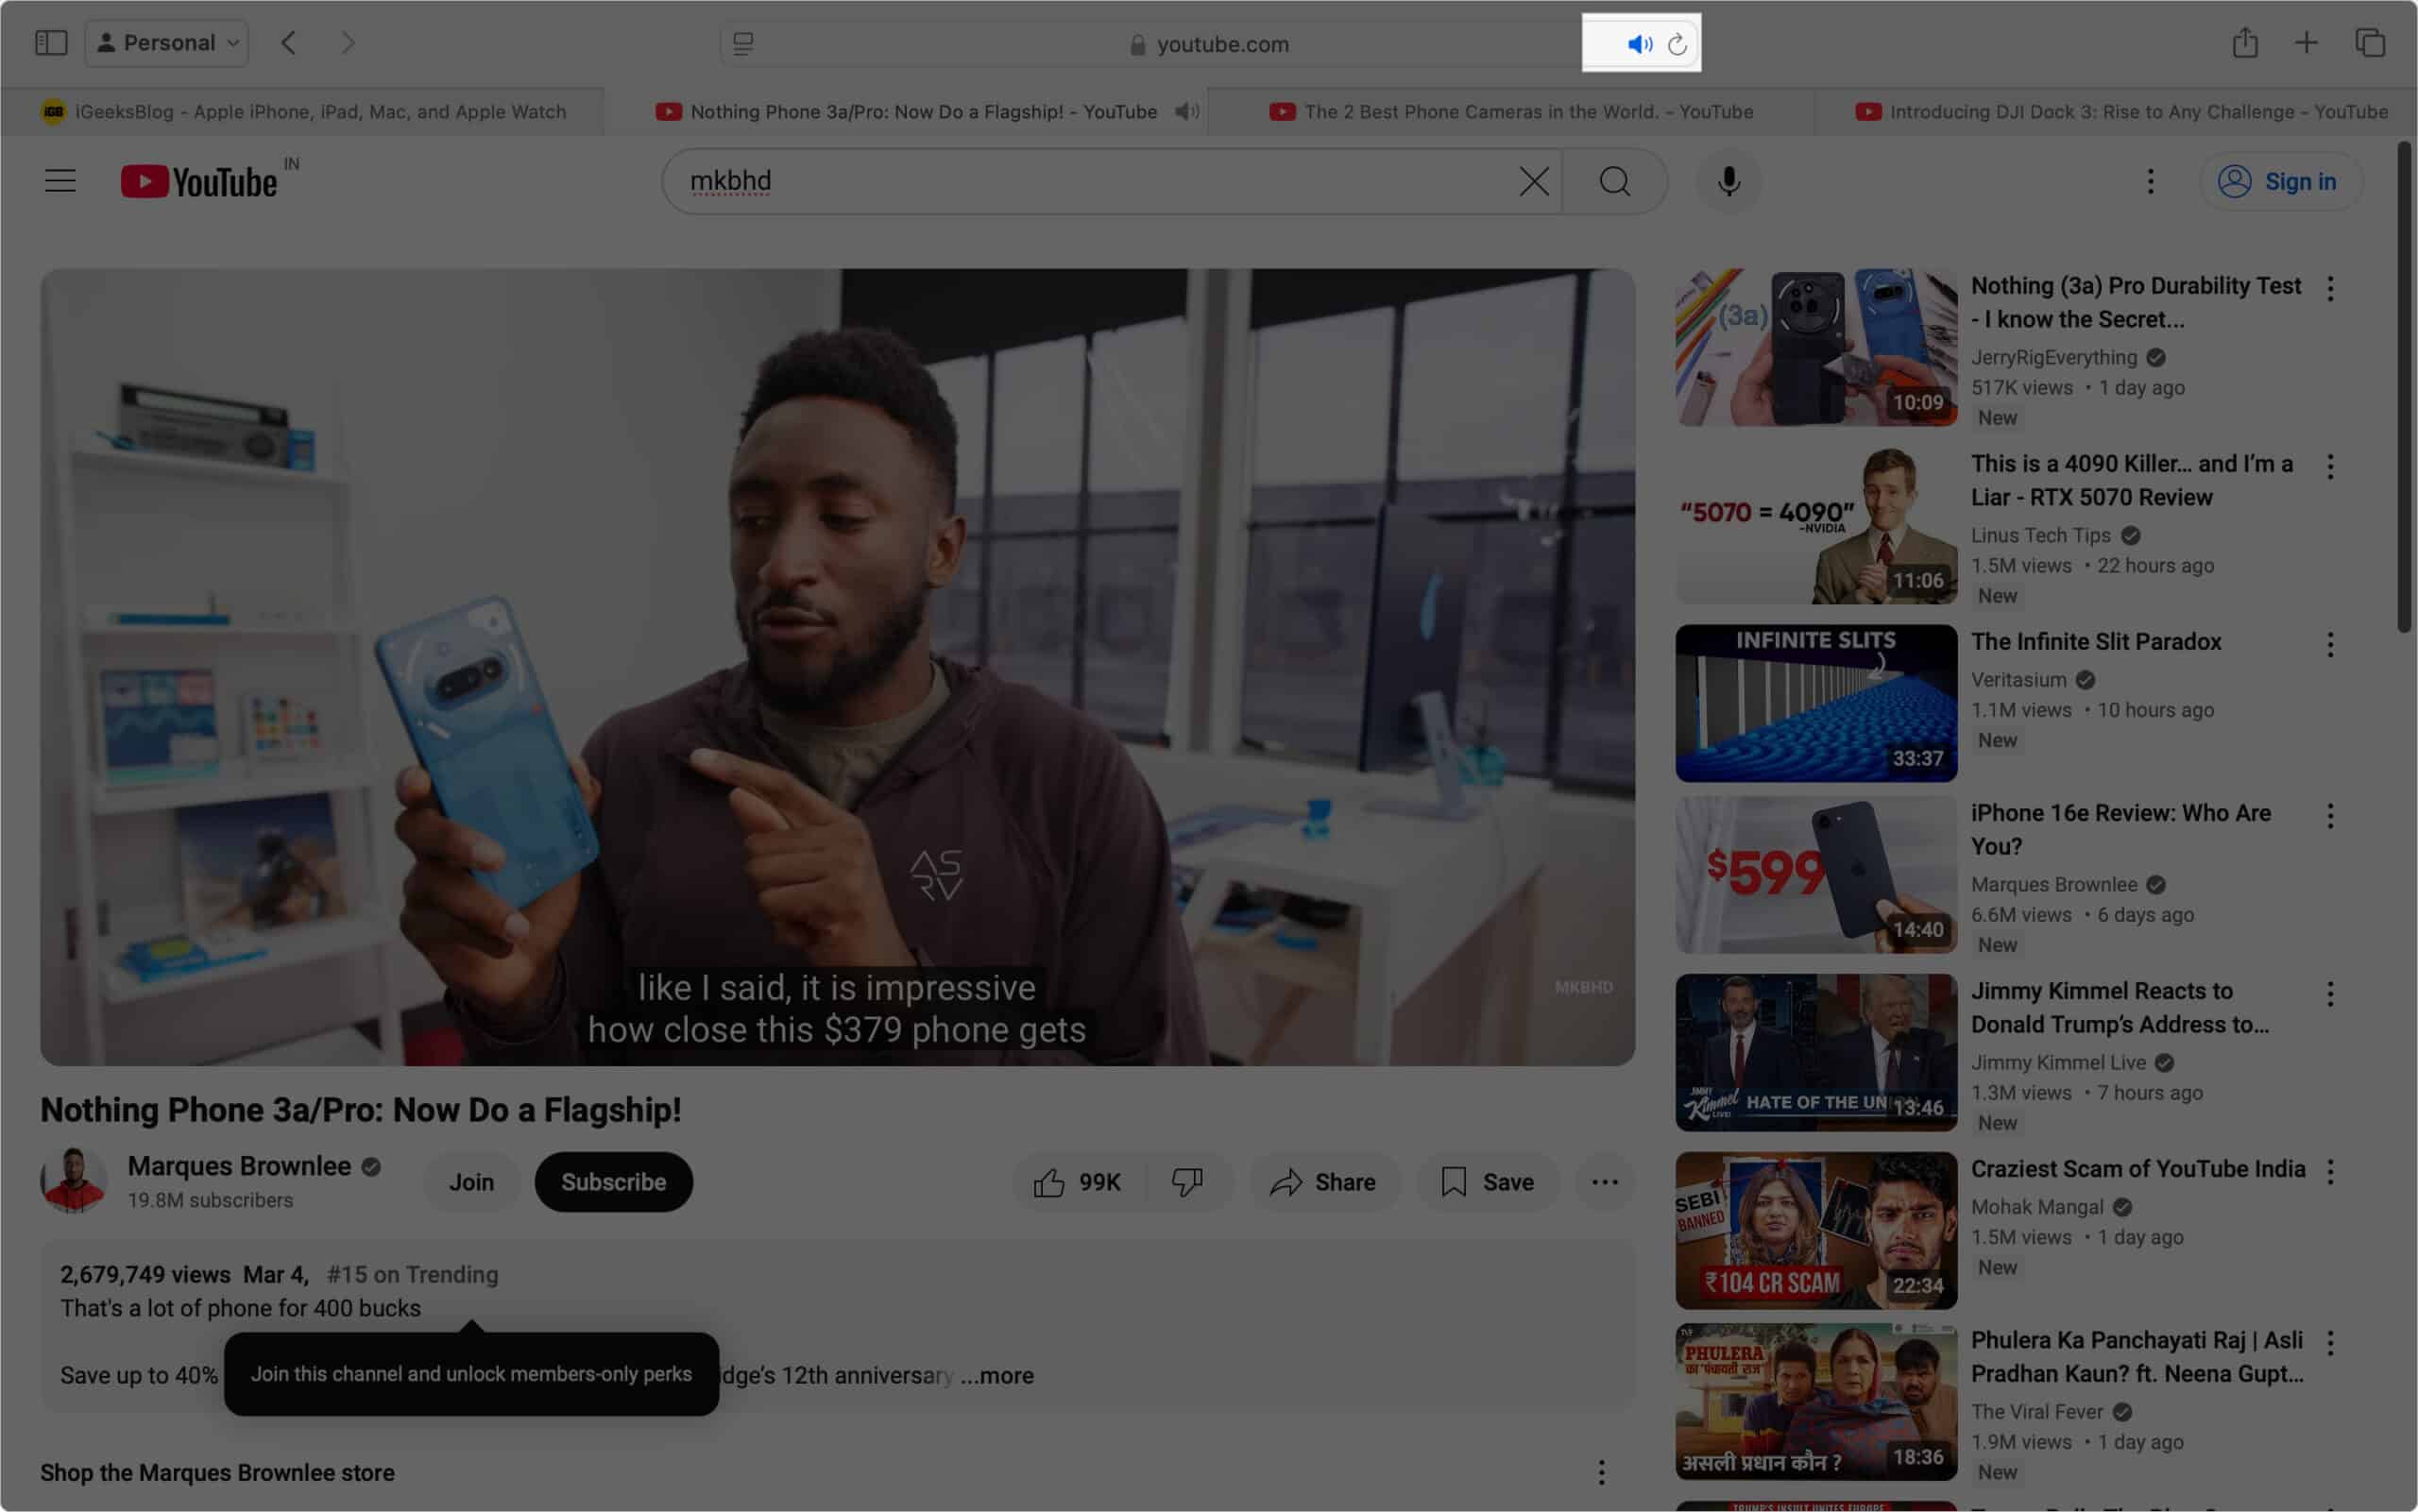
Task: Open the Safari share sheet
Action: point(2245,43)
